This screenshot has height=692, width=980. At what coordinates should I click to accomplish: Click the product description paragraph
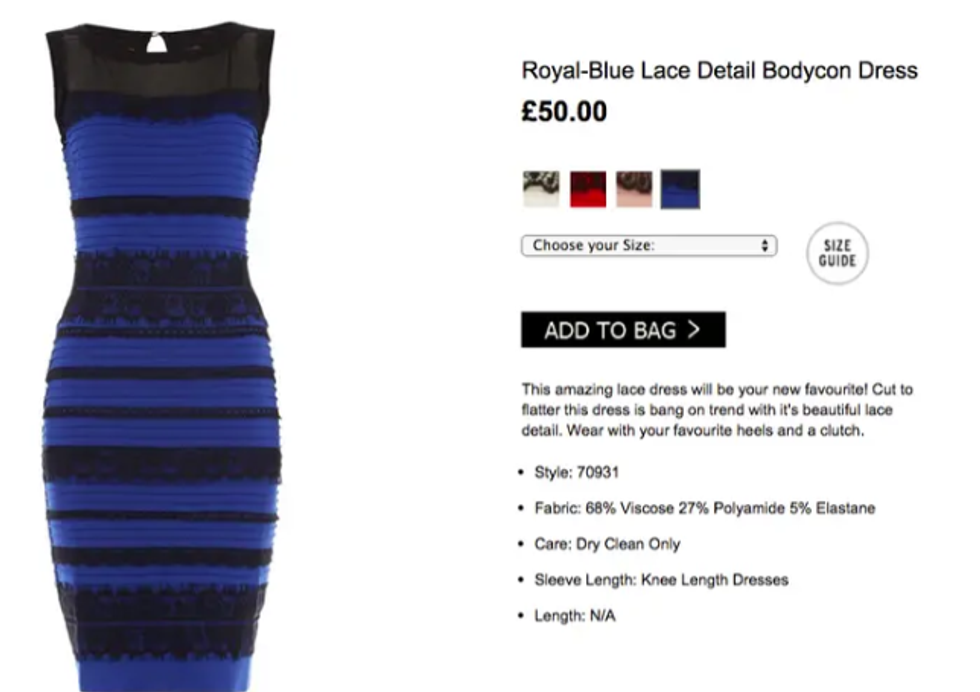click(718, 410)
